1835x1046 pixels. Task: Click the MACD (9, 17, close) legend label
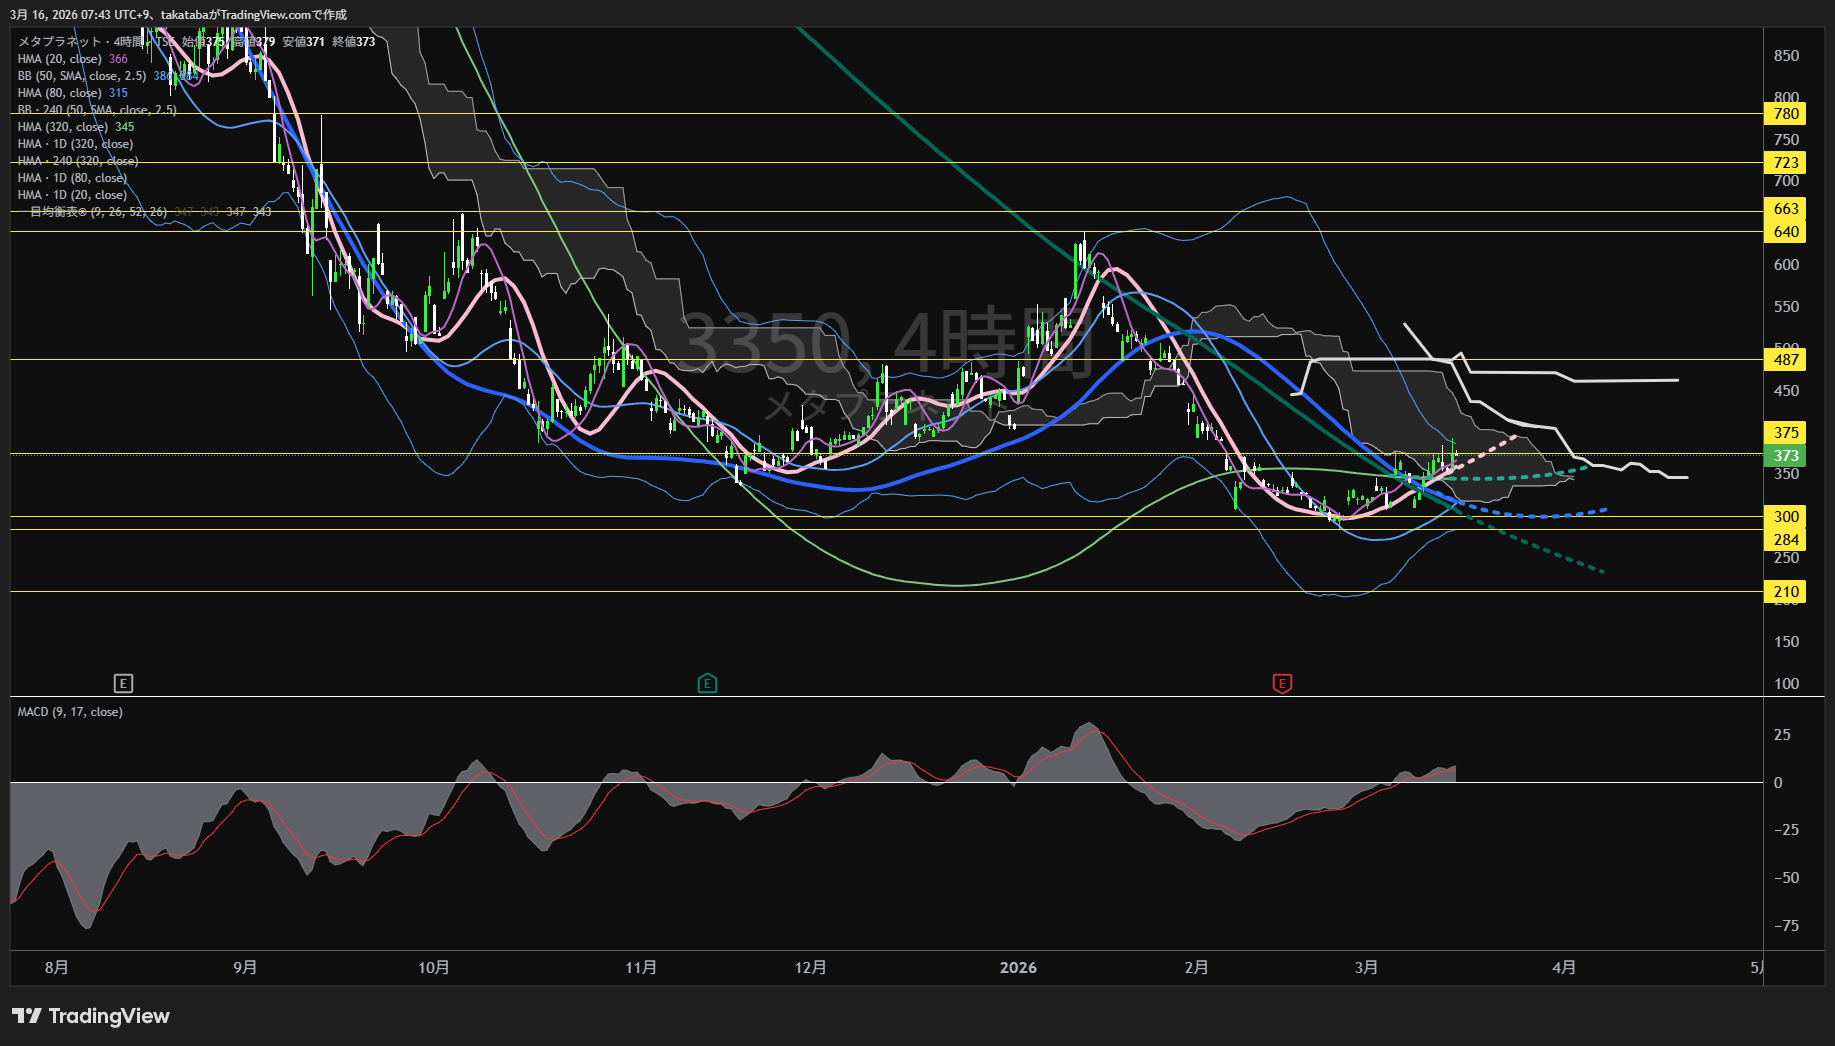[70, 712]
